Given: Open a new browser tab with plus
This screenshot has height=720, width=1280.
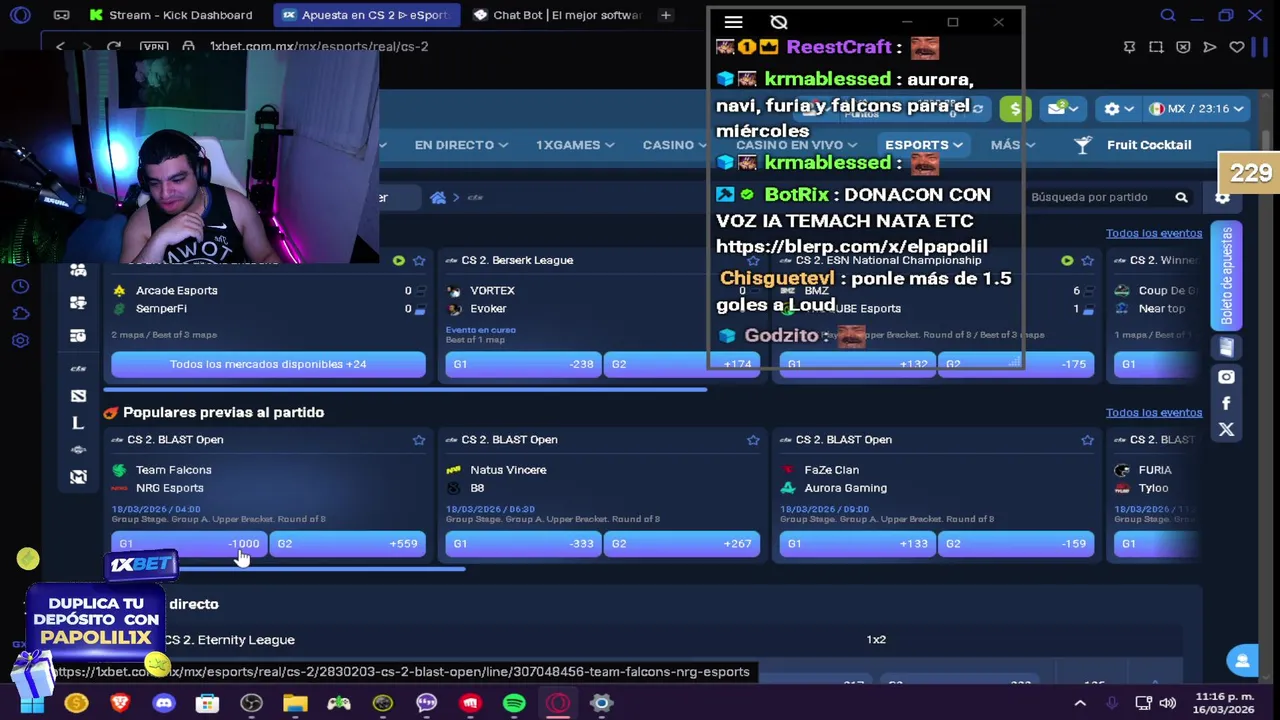Looking at the screenshot, I should 666,15.
